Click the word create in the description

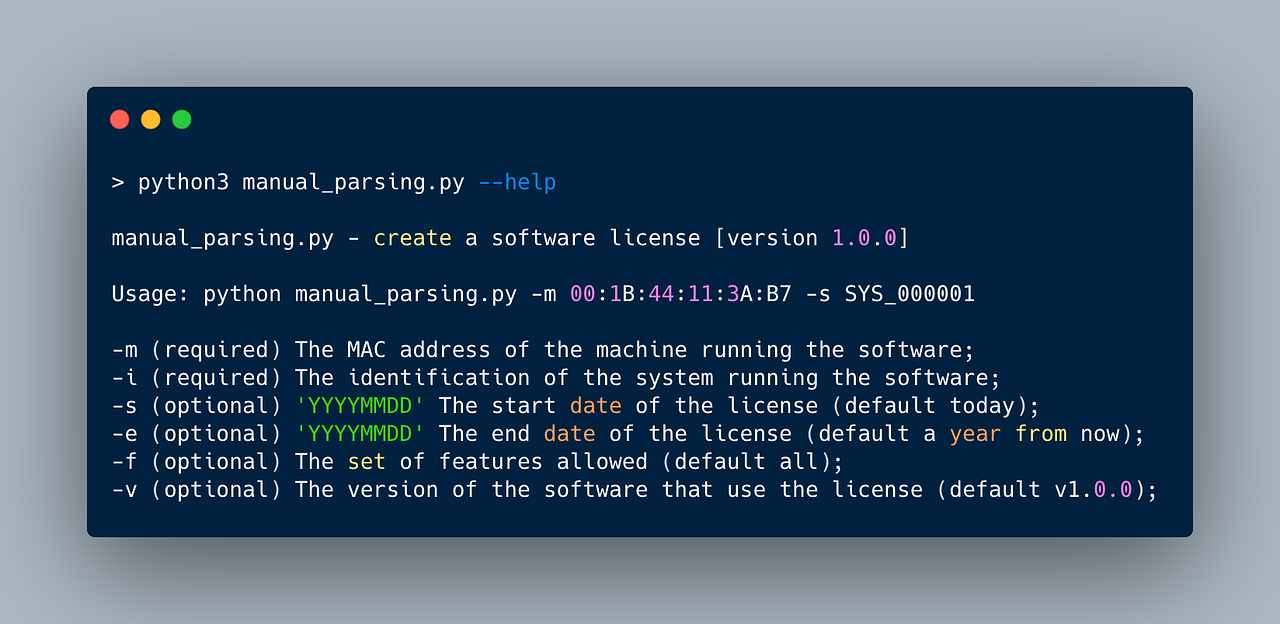point(412,238)
